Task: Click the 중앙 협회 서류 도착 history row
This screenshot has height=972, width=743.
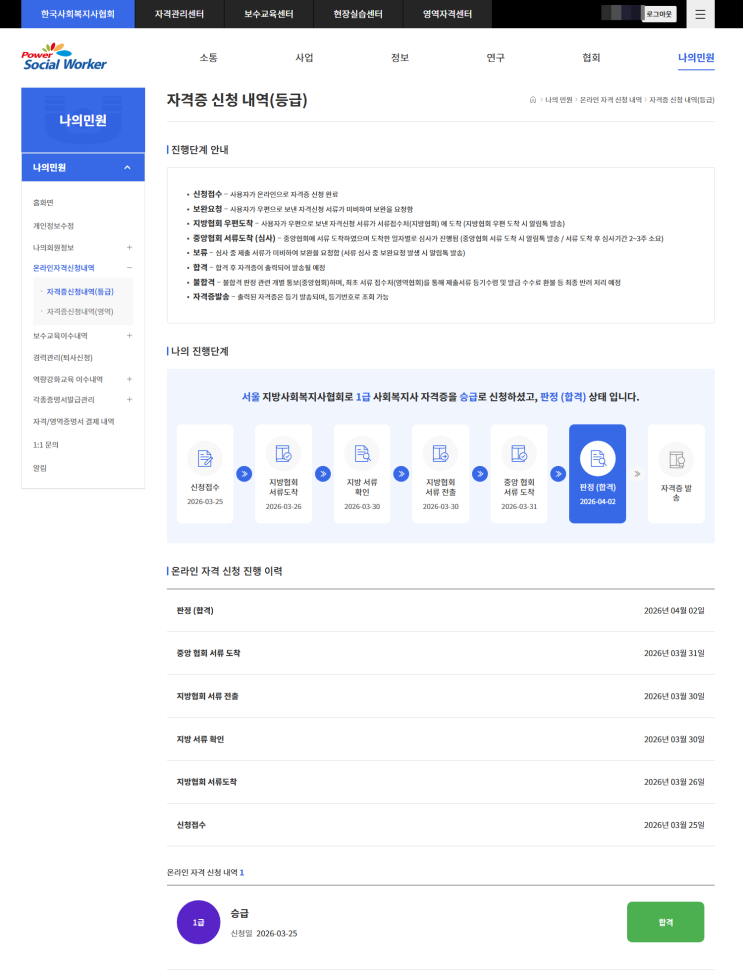Action: click(441, 653)
